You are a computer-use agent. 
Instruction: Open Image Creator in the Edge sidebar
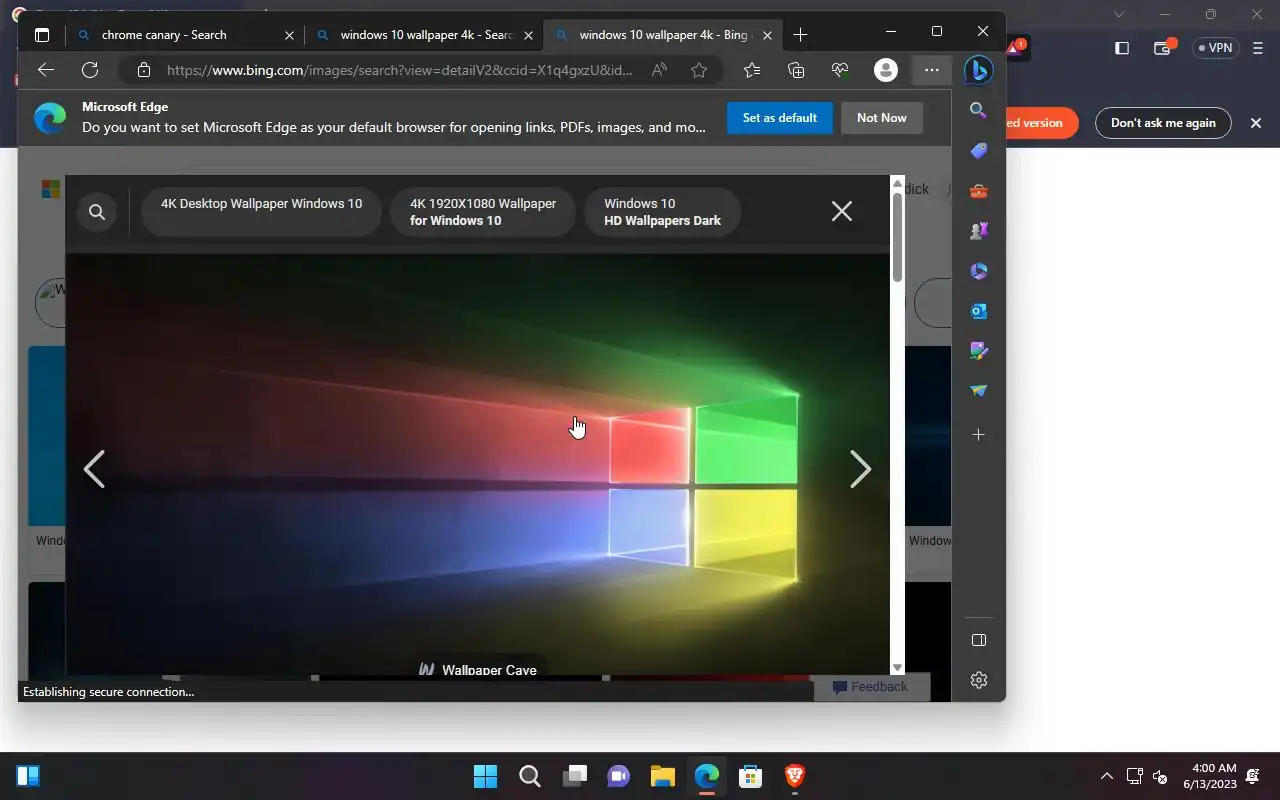click(978, 350)
